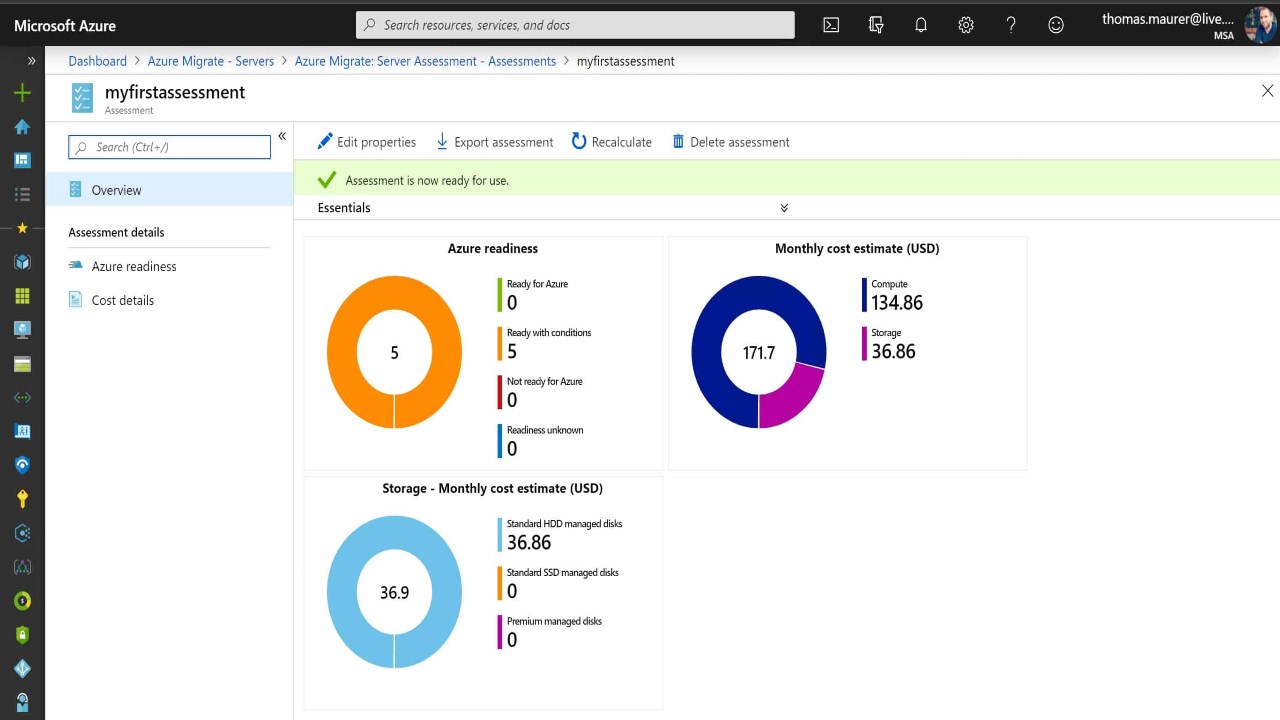Screen dimensions: 1280x720
Task: Open the hexagon cluster sidebar icon
Action: 22,533
